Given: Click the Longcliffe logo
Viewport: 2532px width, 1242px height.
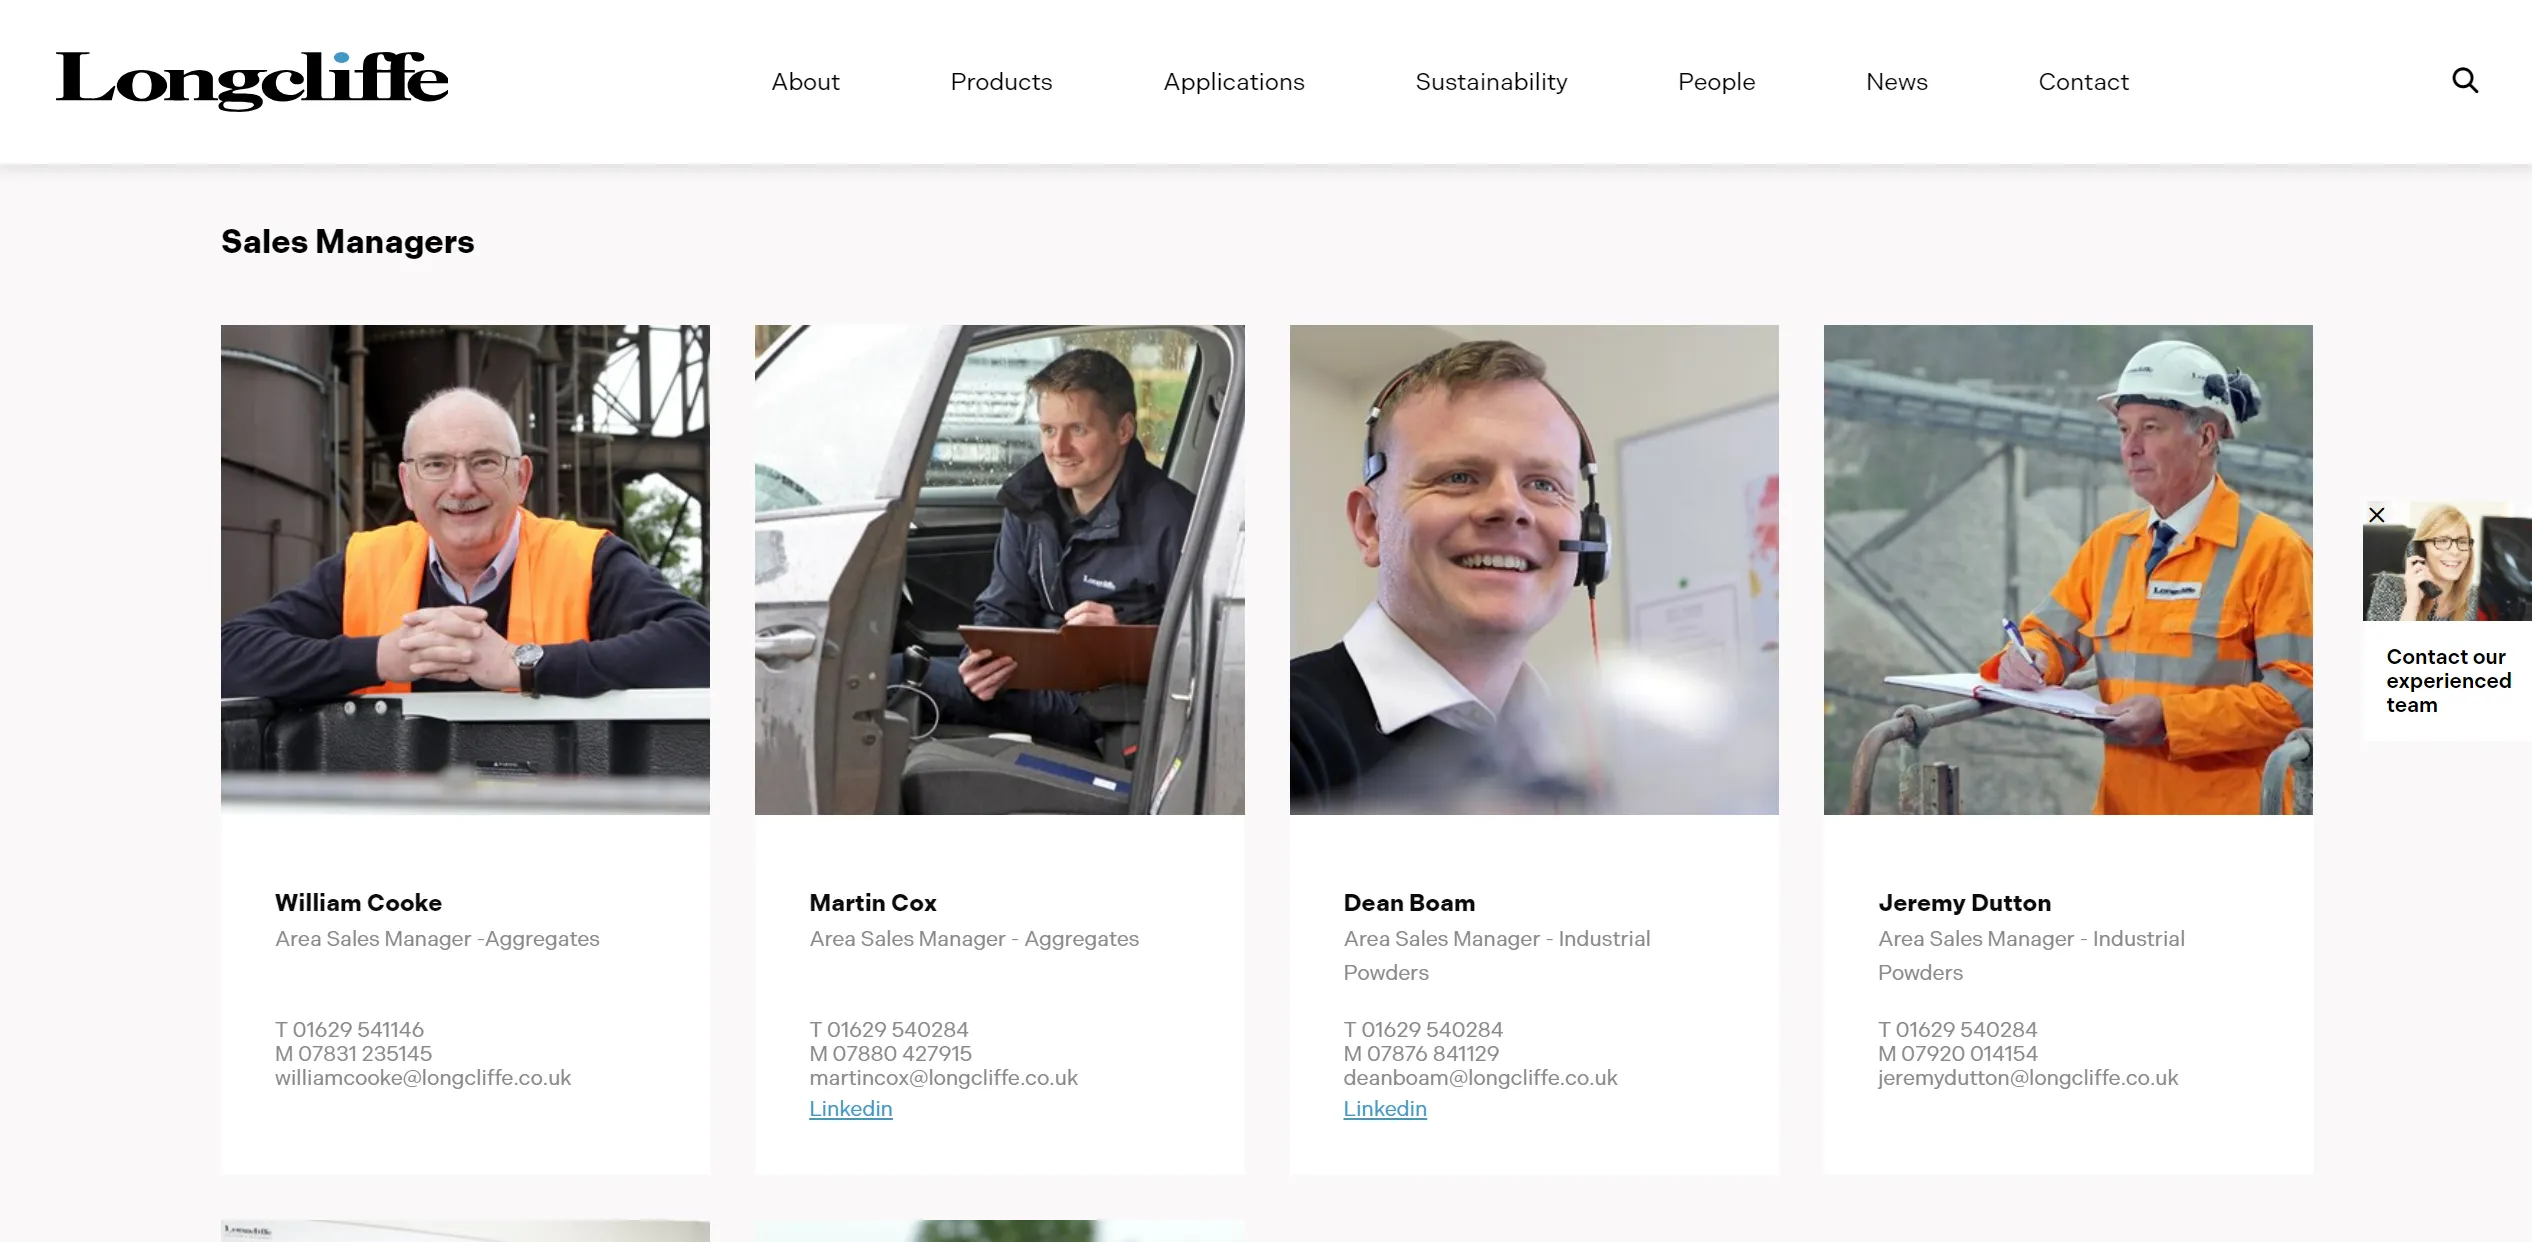Looking at the screenshot, I should tap(251, 80).
